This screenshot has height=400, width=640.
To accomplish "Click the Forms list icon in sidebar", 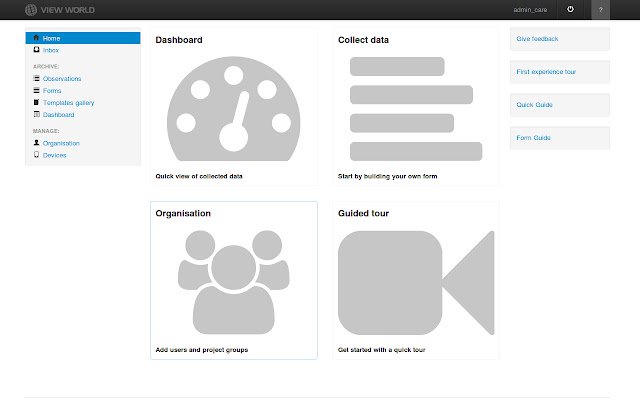I will pyautogui.click(x=36, y=90).
